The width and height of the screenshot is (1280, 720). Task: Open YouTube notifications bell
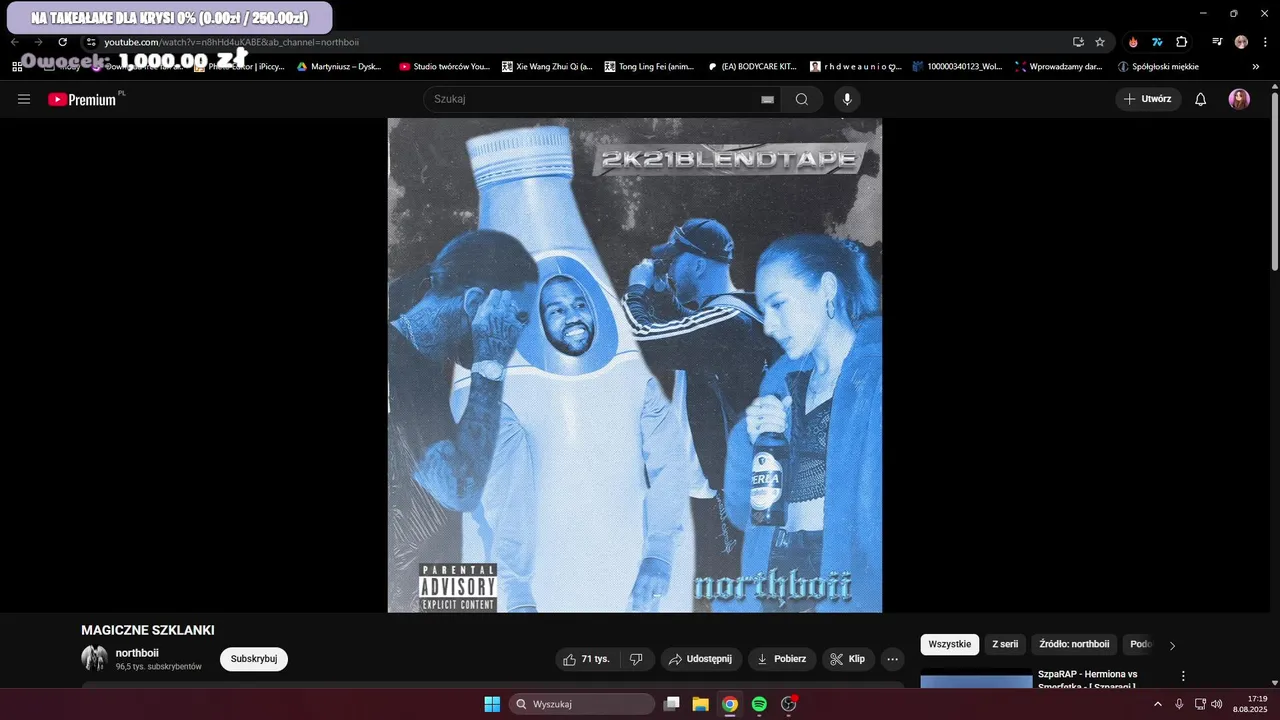pos(1201,99)
